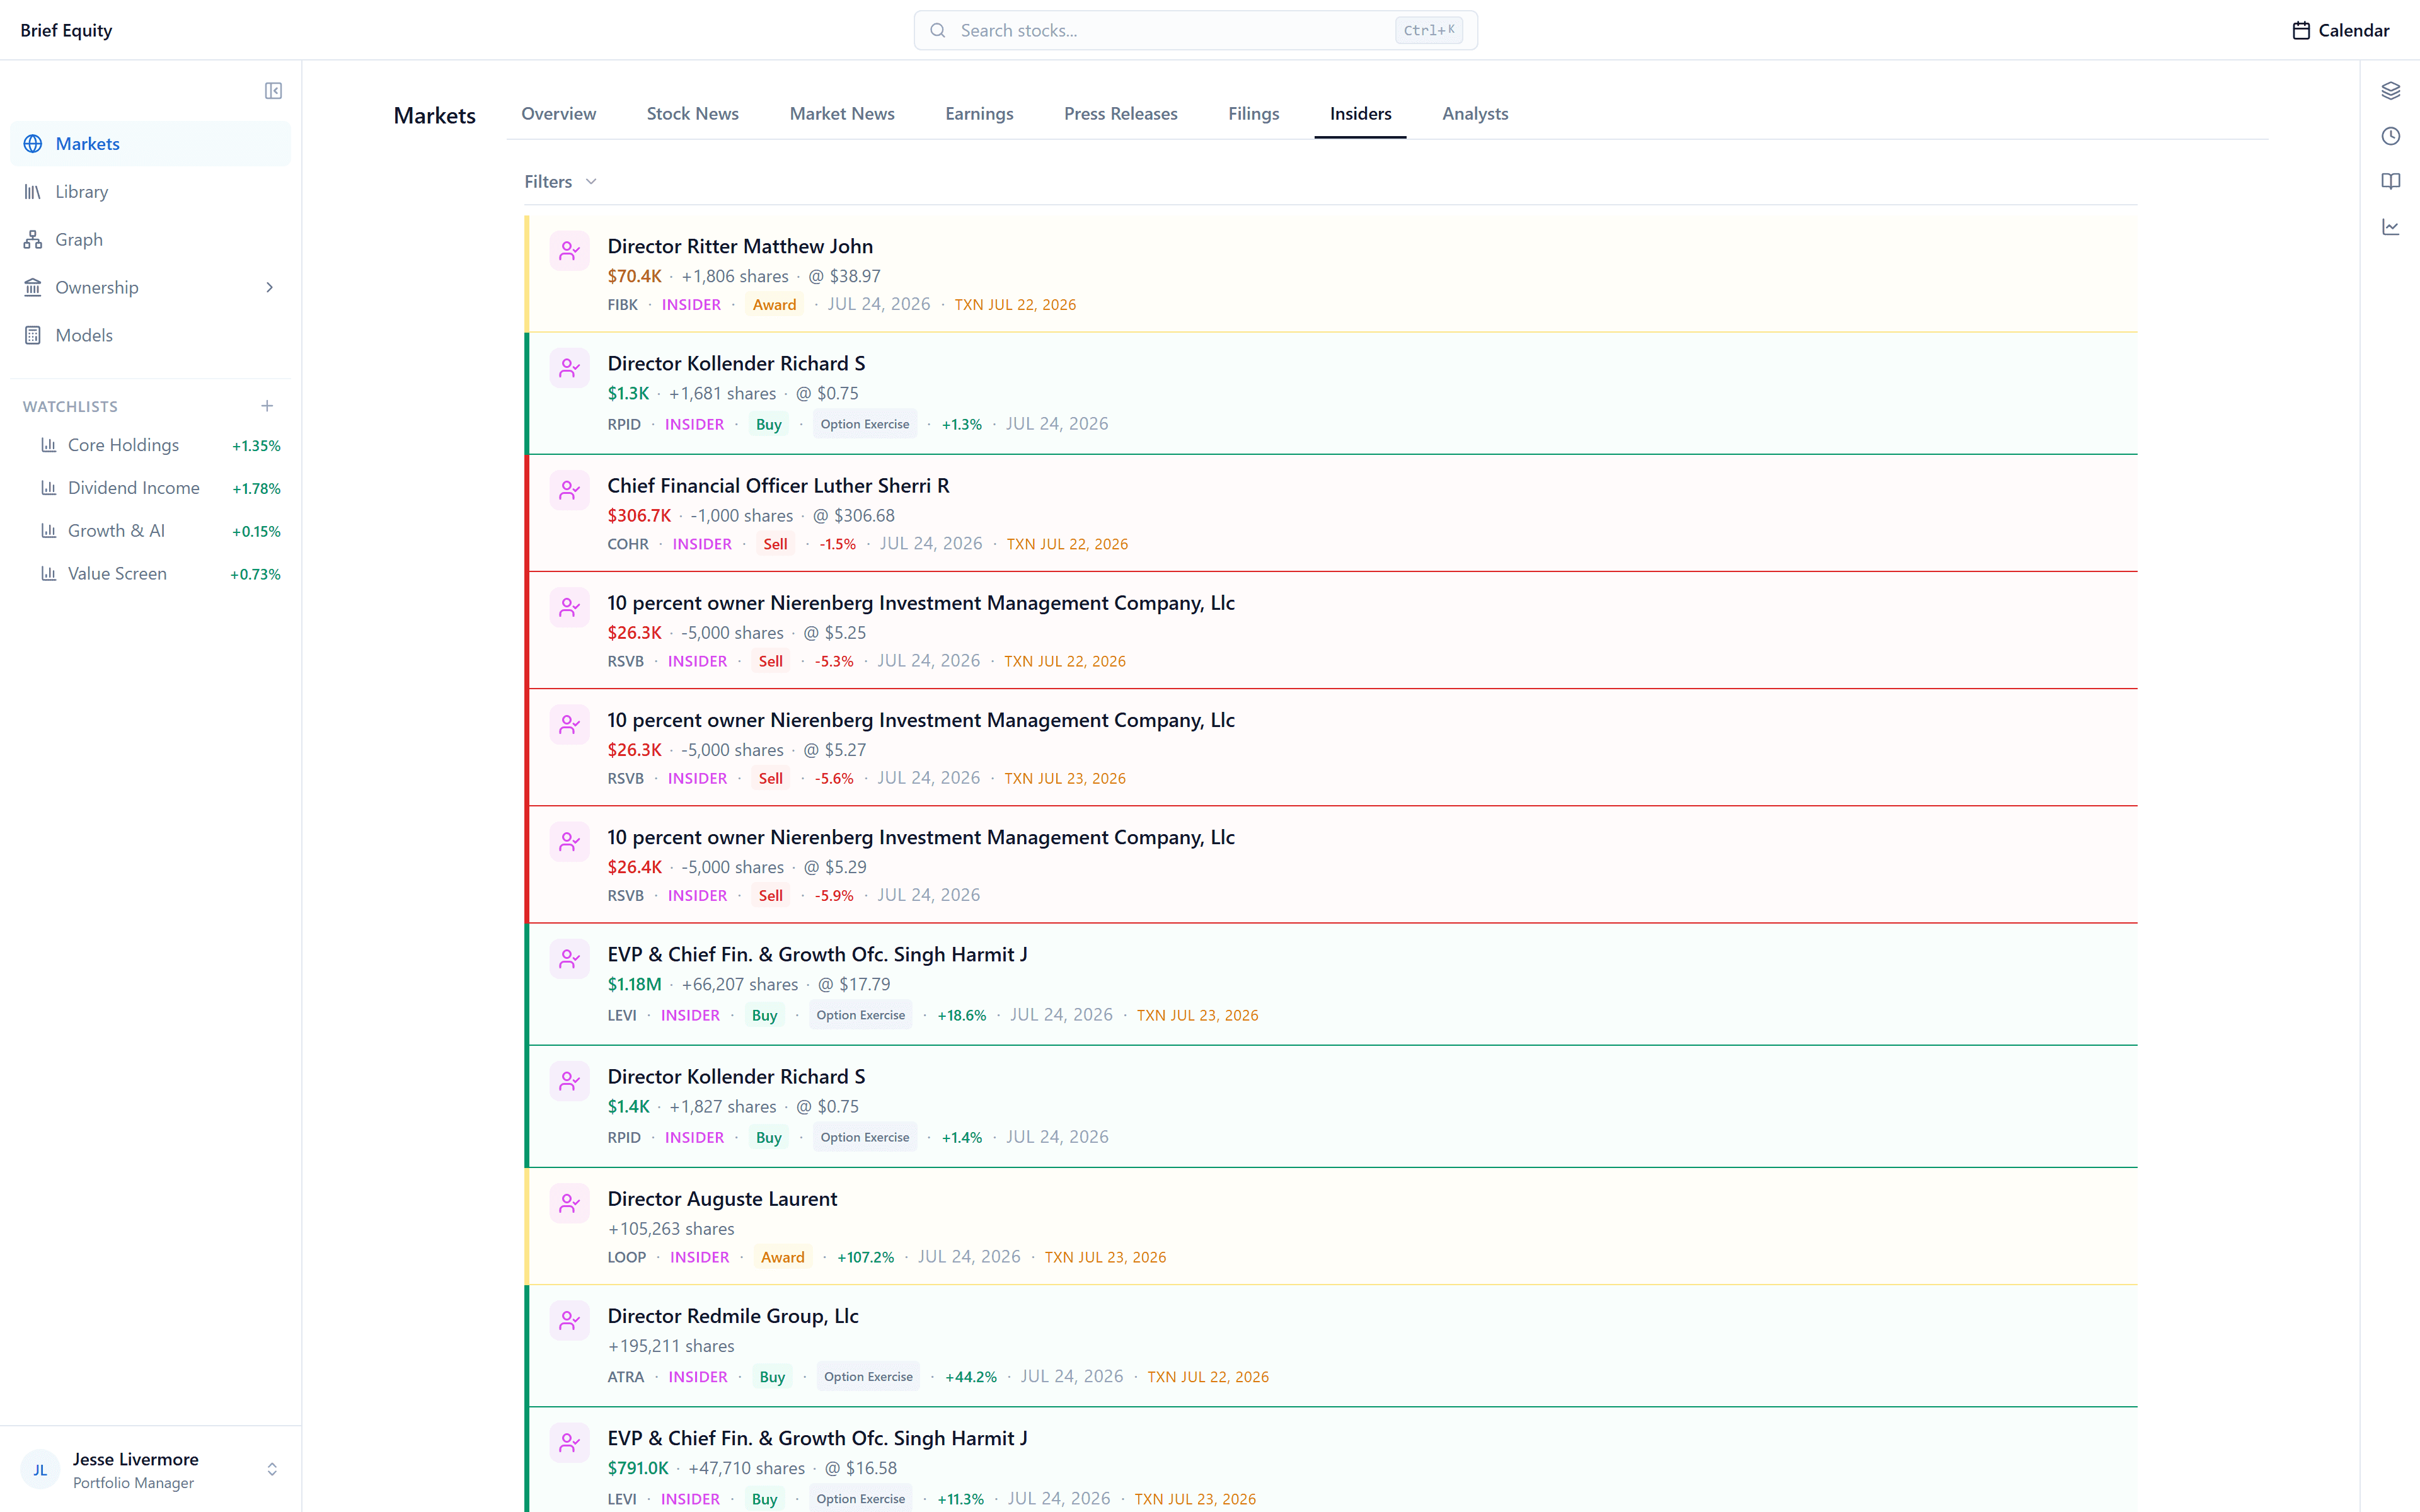Click the Option Exercise tag on ATRA row
Screen dimensions: 2420x1512
click(x=868, y=1377)
